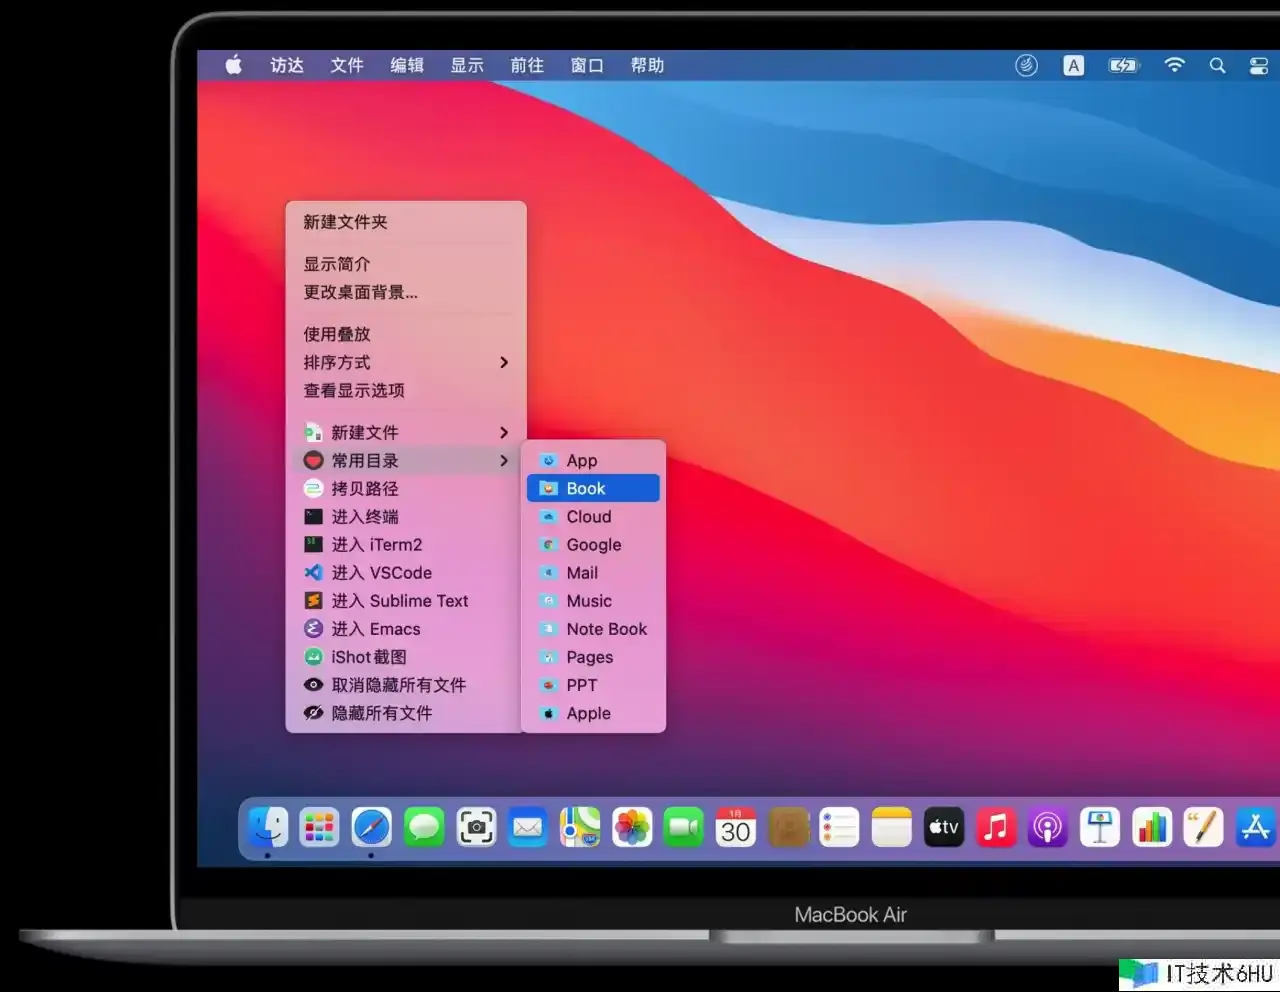Open Safari from the Dock
The height and width of the screenshot is (992, 1280).
(371, 827)
